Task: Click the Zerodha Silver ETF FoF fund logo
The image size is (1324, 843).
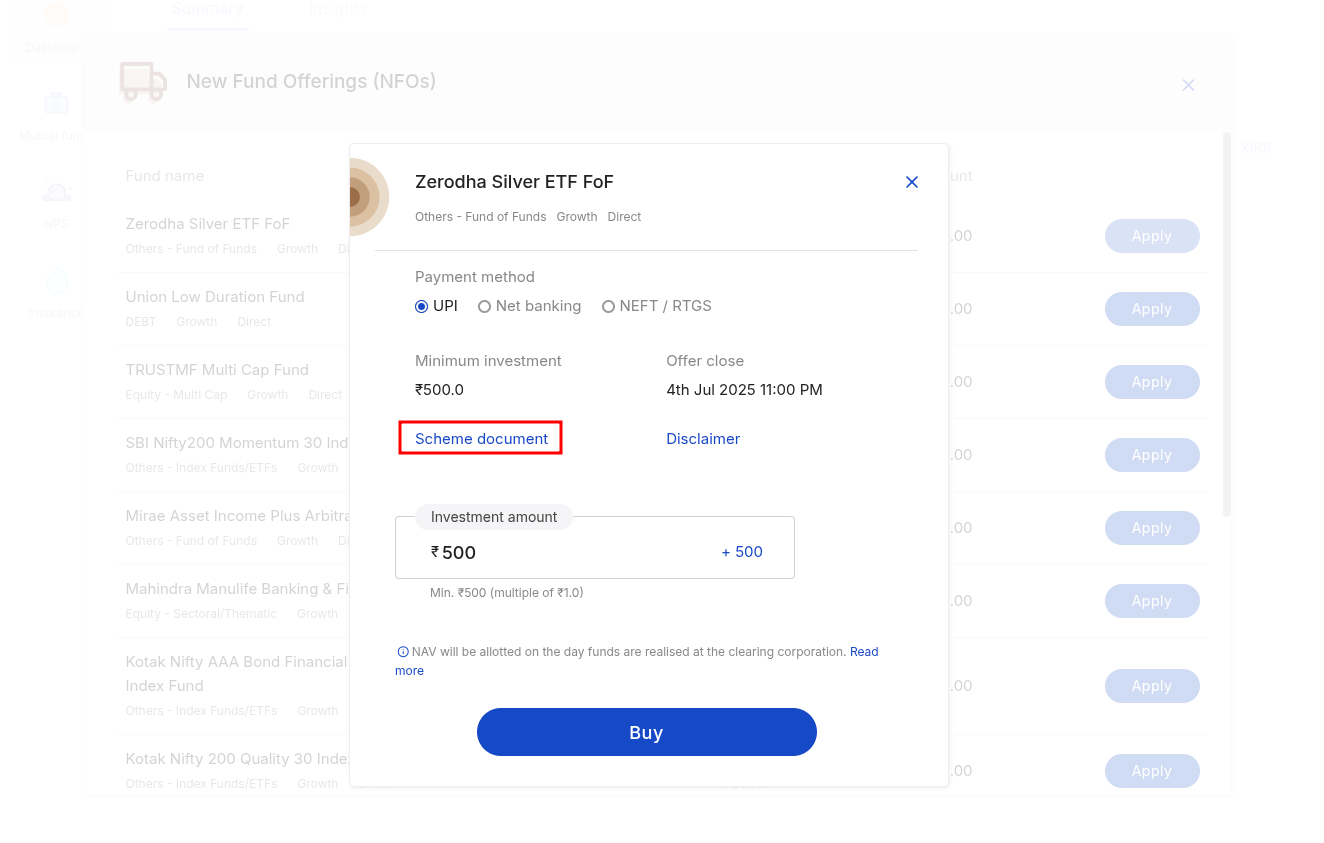Action: [x=368, y=196]
